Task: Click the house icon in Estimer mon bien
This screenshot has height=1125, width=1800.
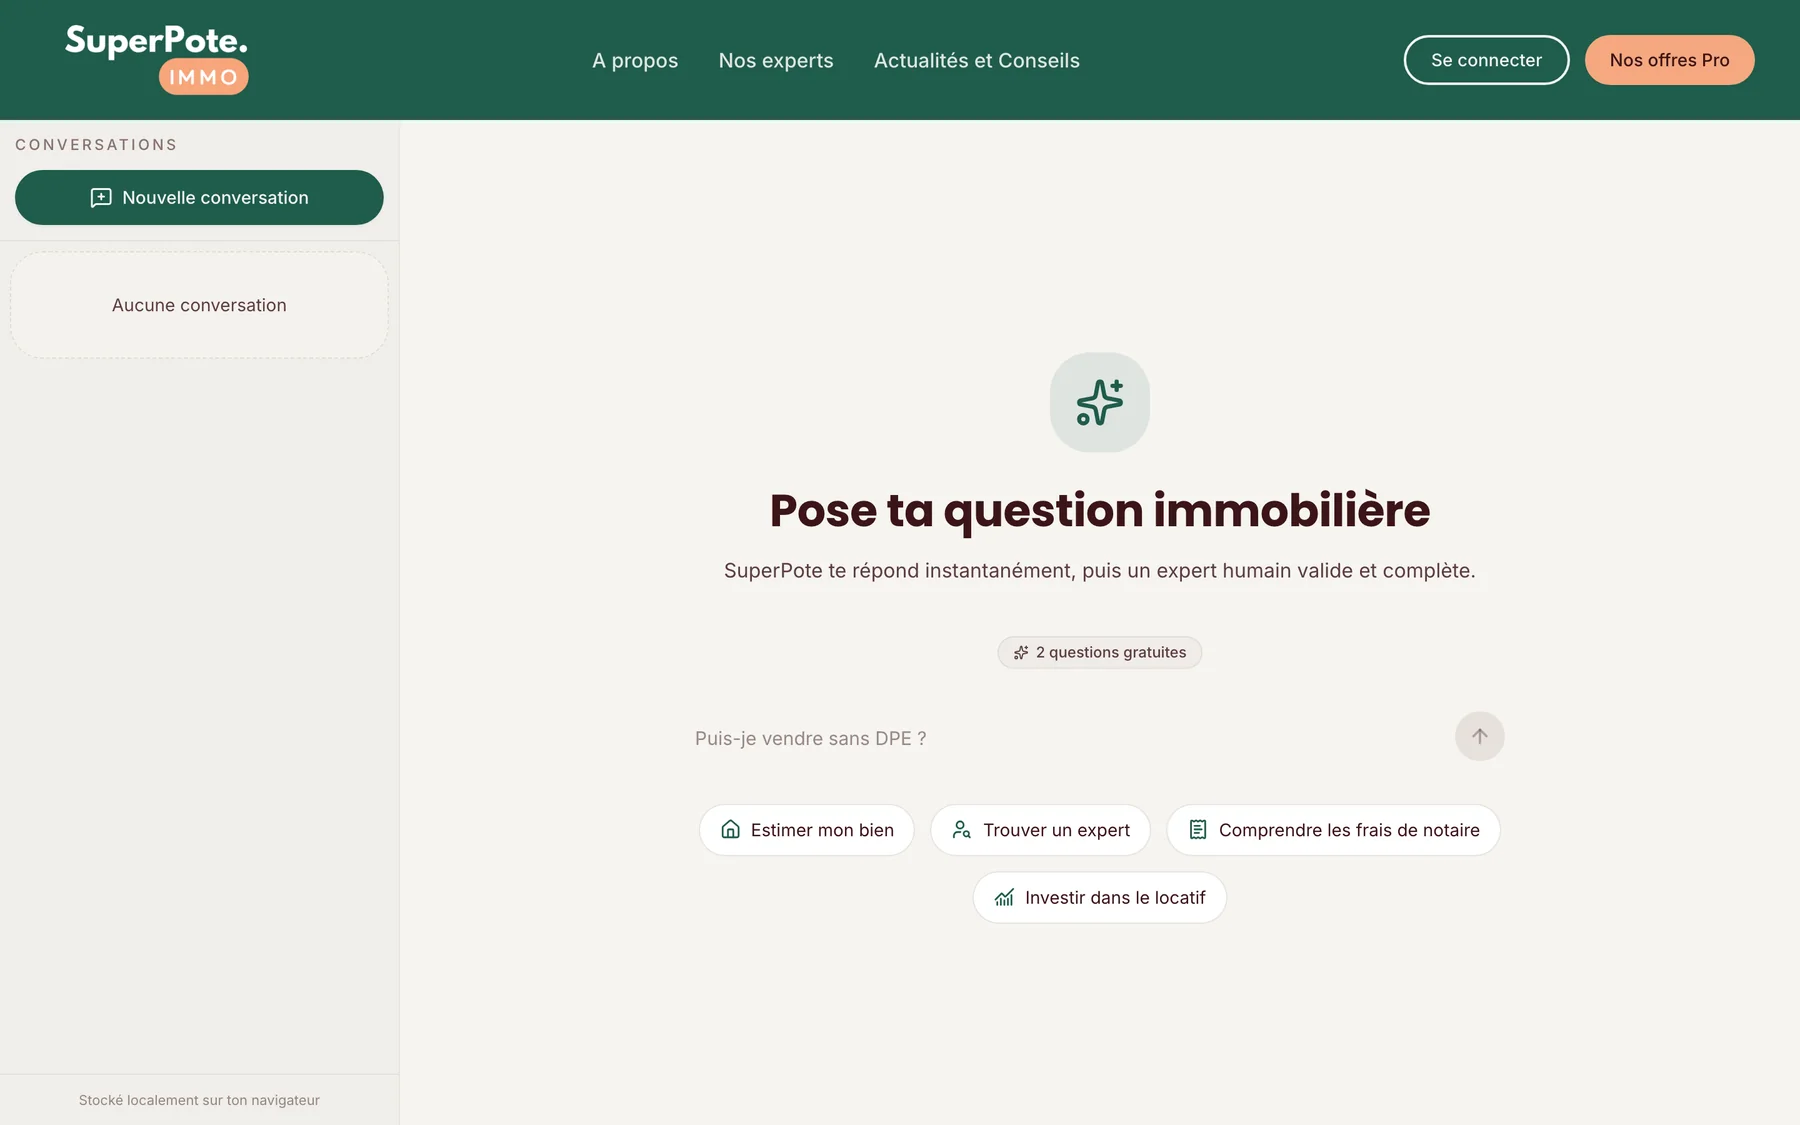Action: pyautogui.click(x=731, y=829)
